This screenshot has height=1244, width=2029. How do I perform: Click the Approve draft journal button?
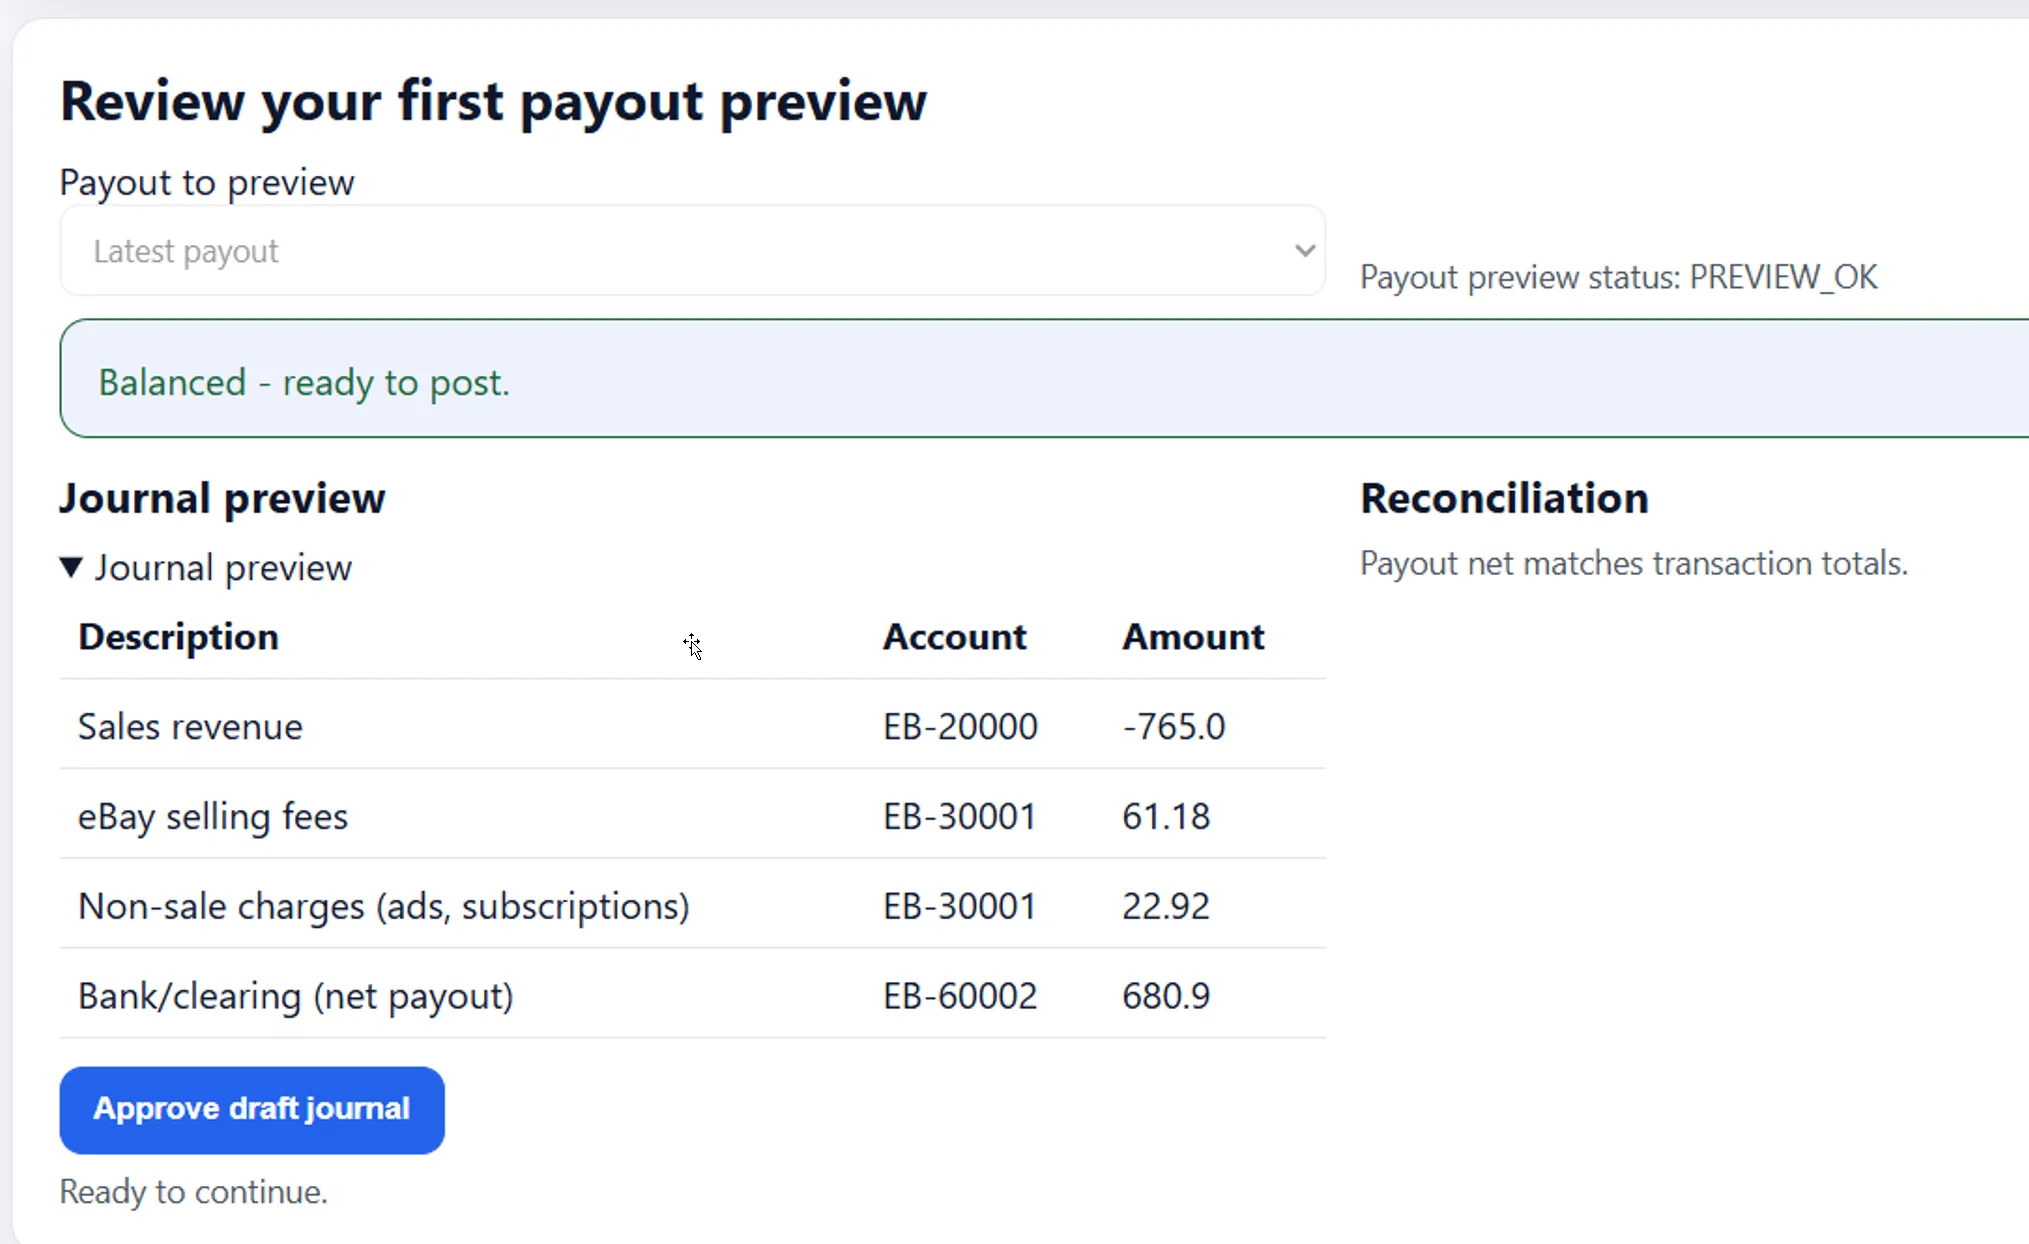[251, 1109]
